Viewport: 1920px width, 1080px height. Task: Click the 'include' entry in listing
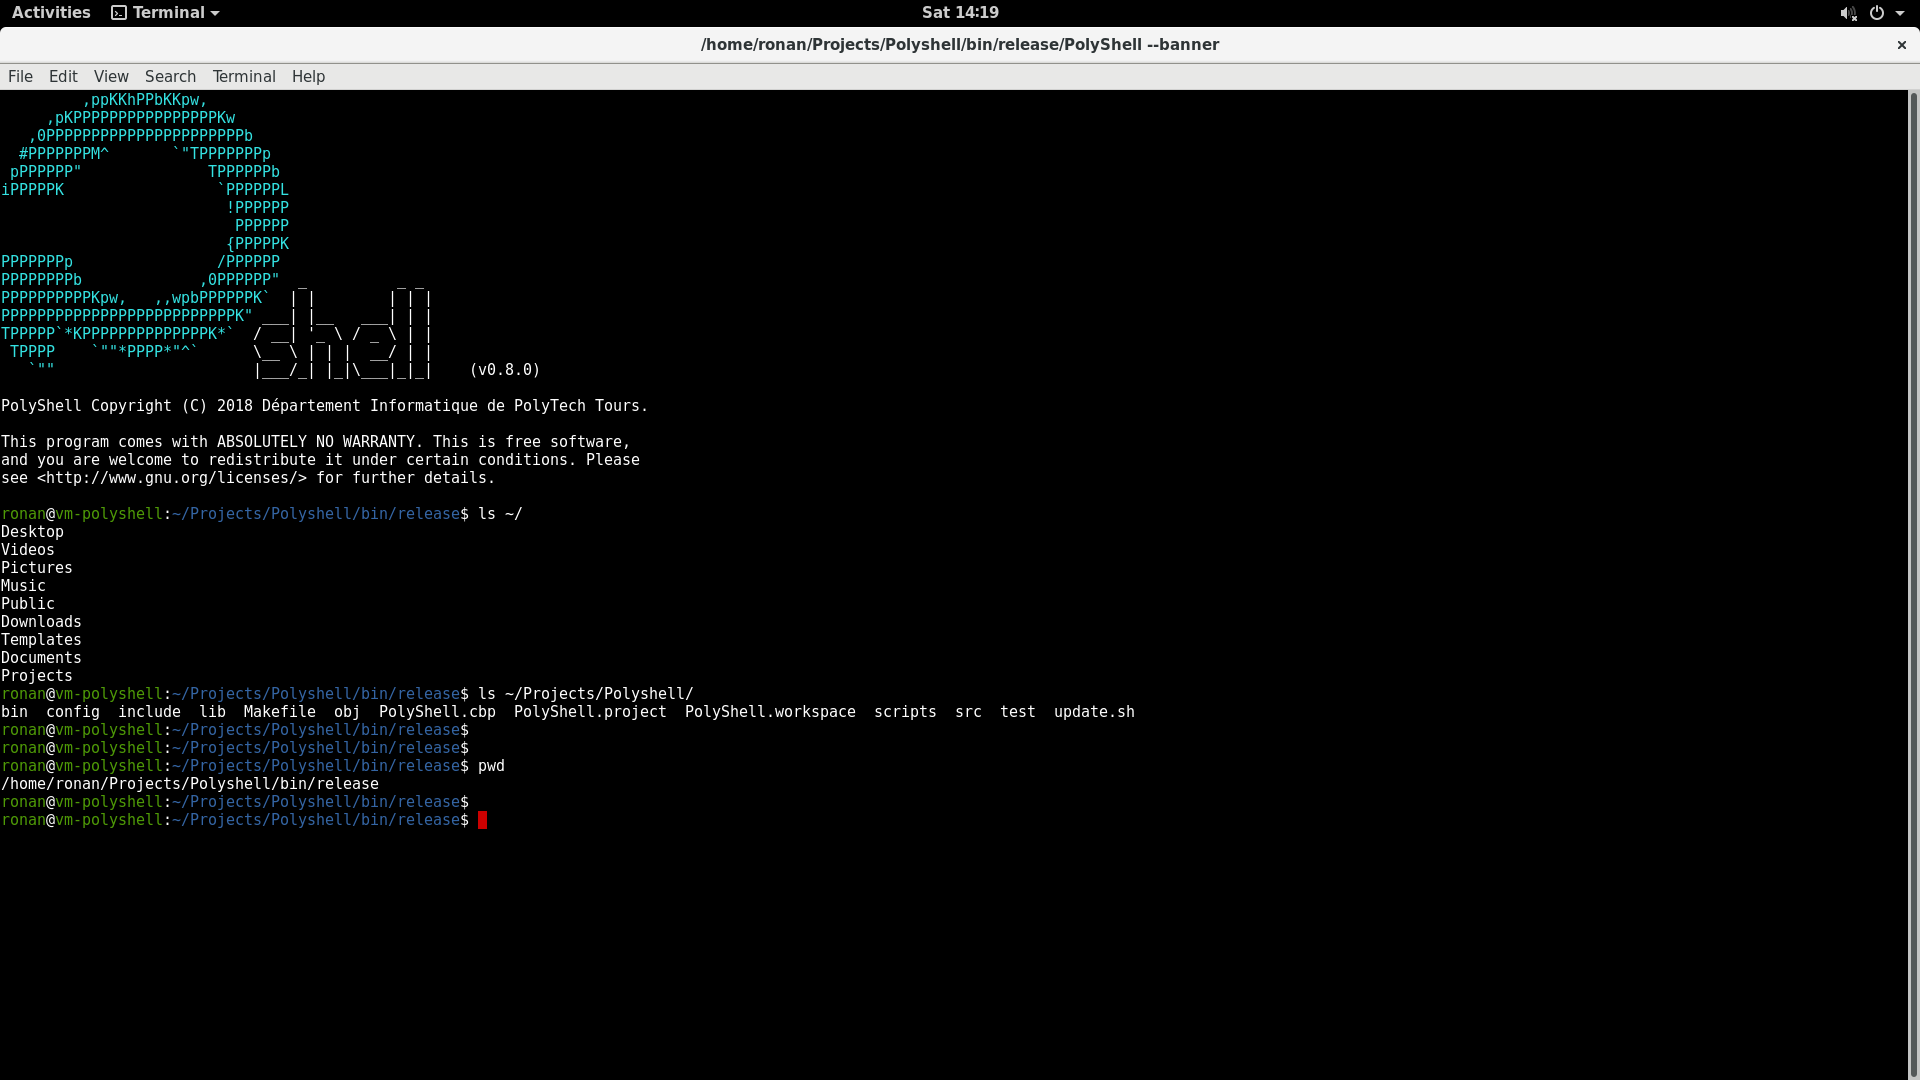pyautogui.click(x=149, y=712)
